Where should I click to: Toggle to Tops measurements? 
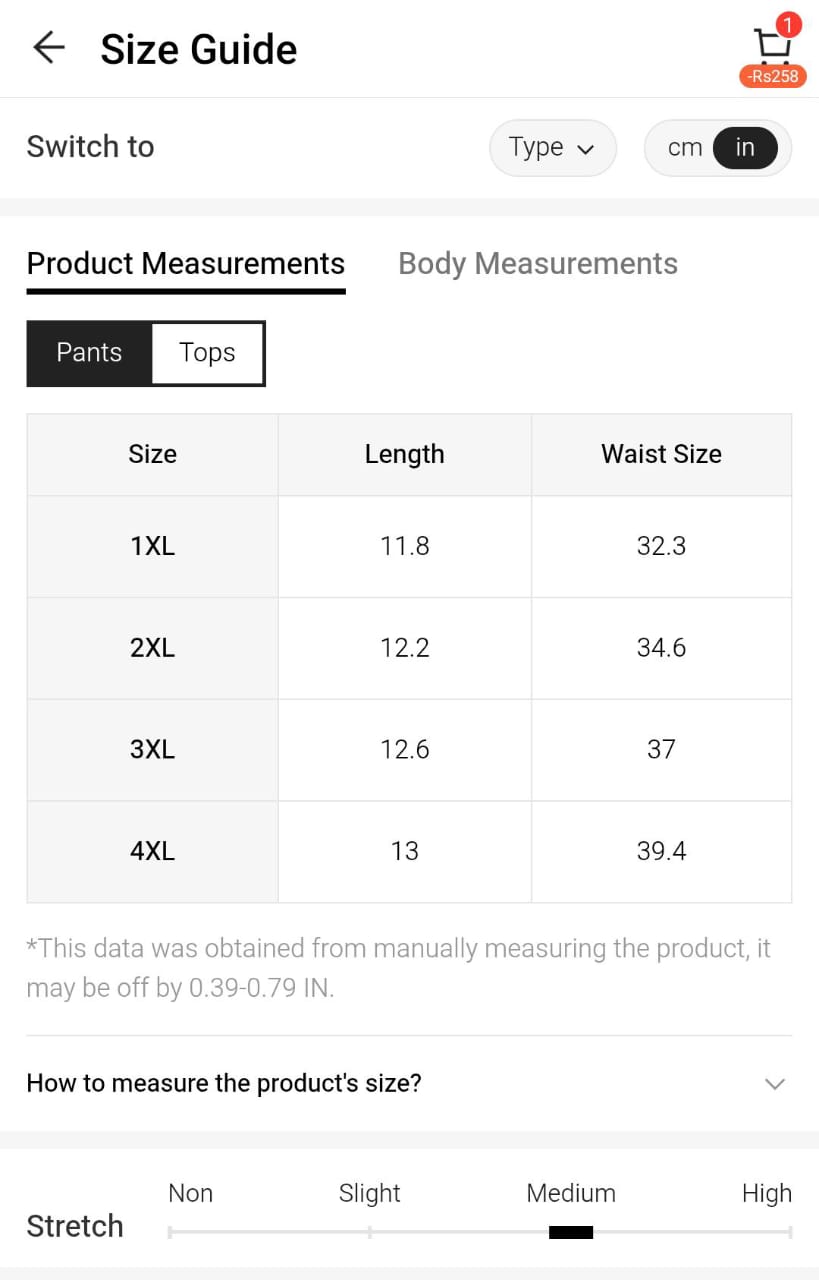pos(207,353)
